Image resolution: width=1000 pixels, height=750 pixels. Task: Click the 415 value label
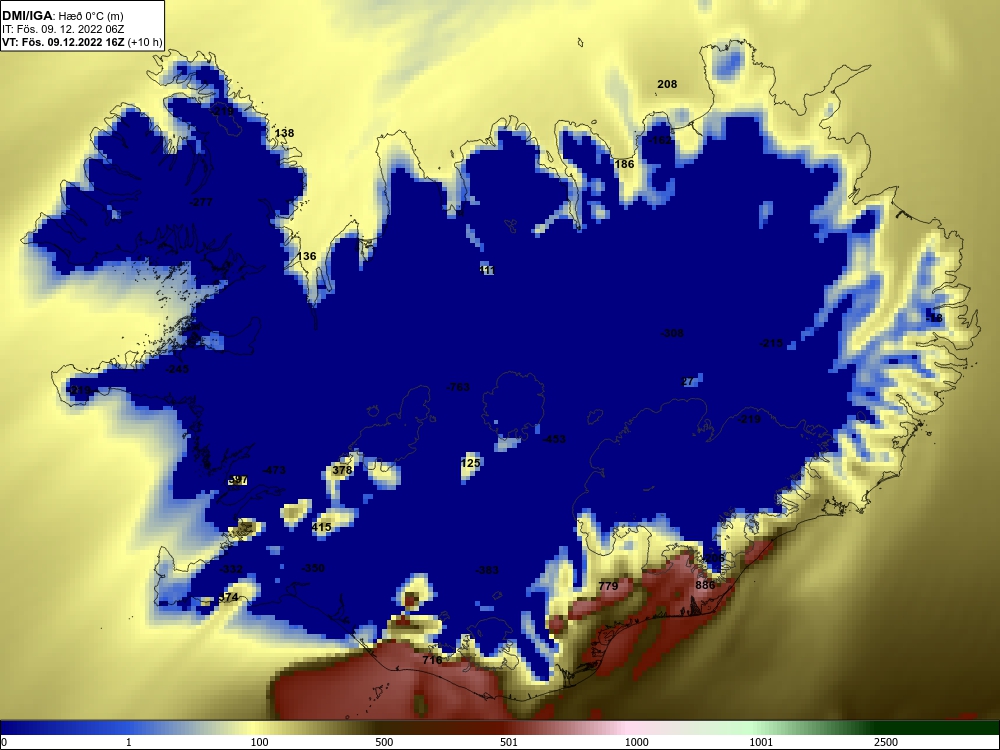[321, 527]
